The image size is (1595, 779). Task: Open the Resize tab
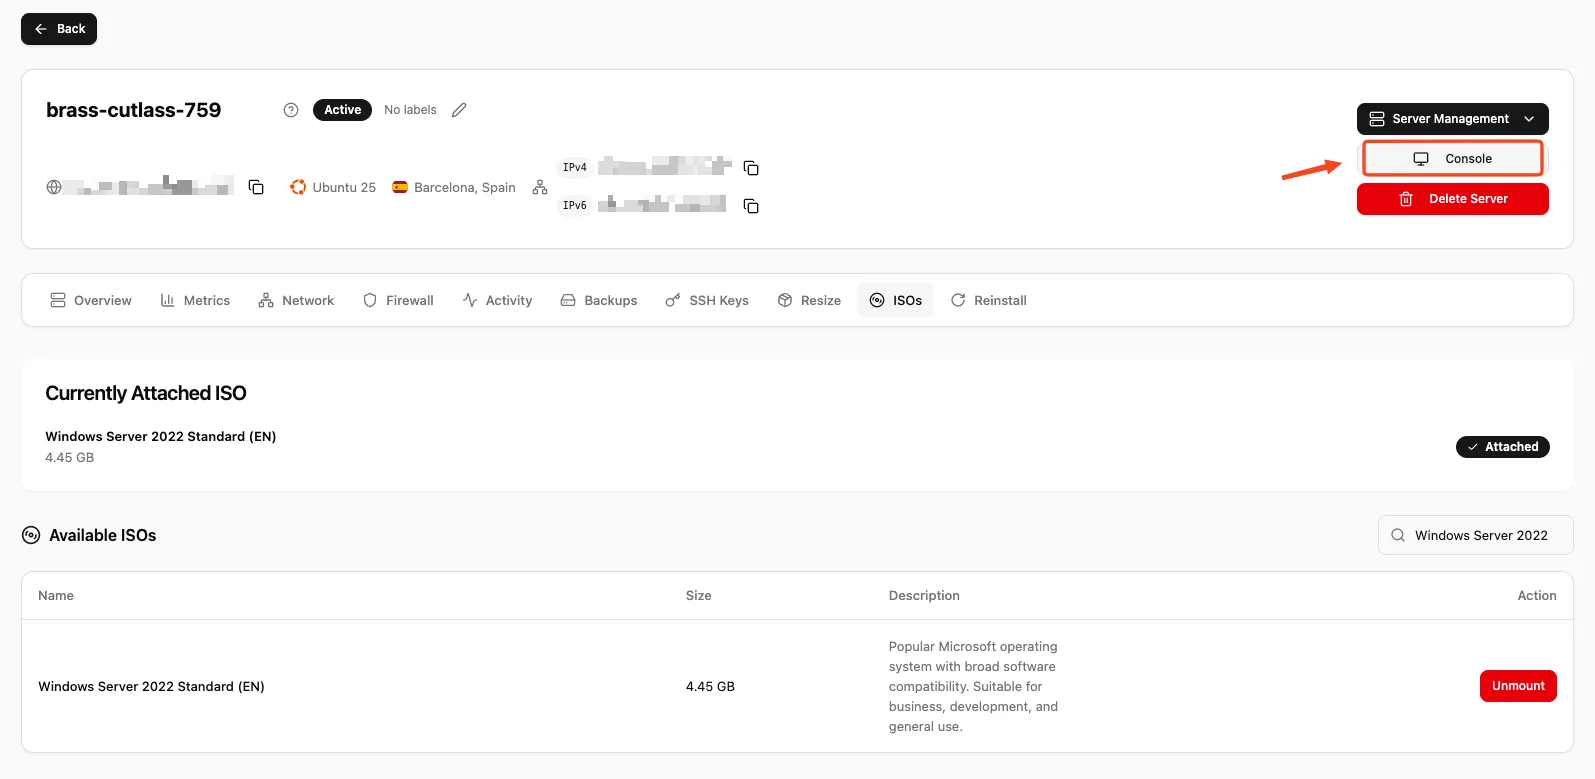[809, 300]
